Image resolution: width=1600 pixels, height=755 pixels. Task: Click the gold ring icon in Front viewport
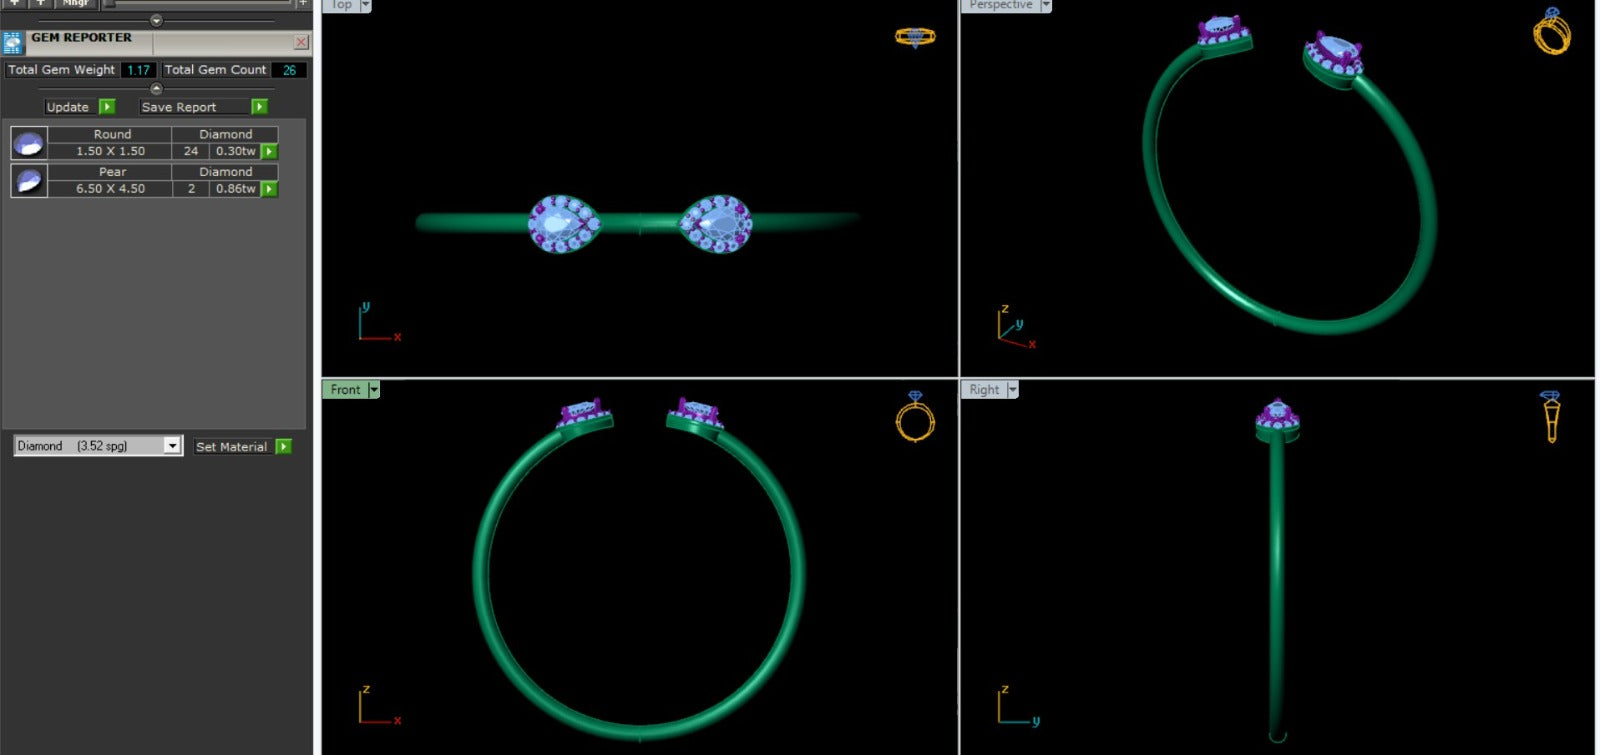pyautogui.click(x=915, y=417)
